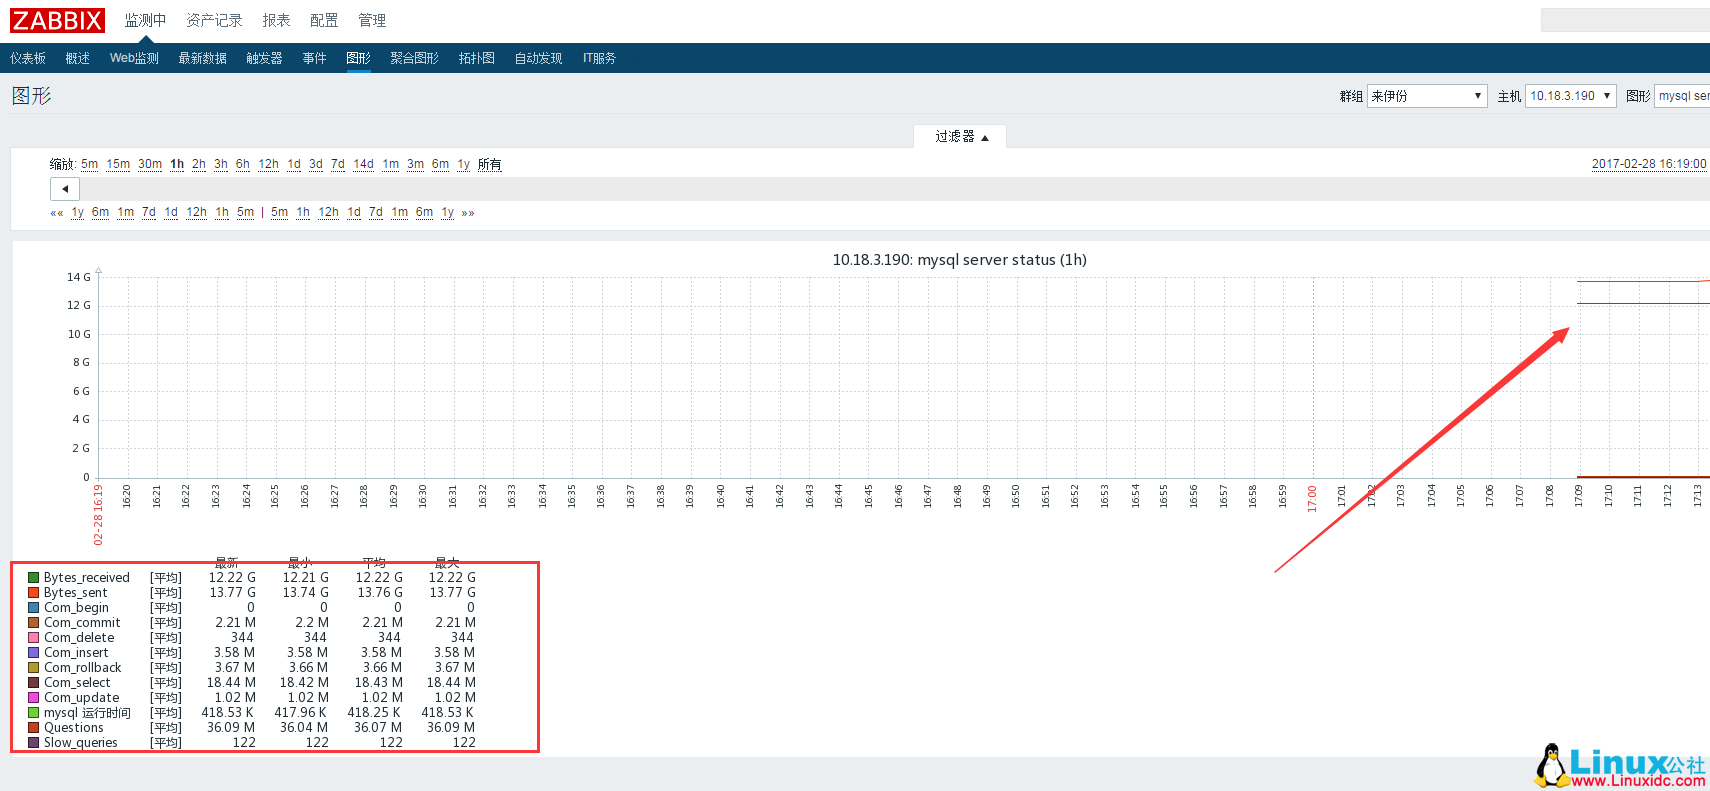Set zoom to 14d
The height and width of the screenshot is (791, 1710).
coord(364,164)
